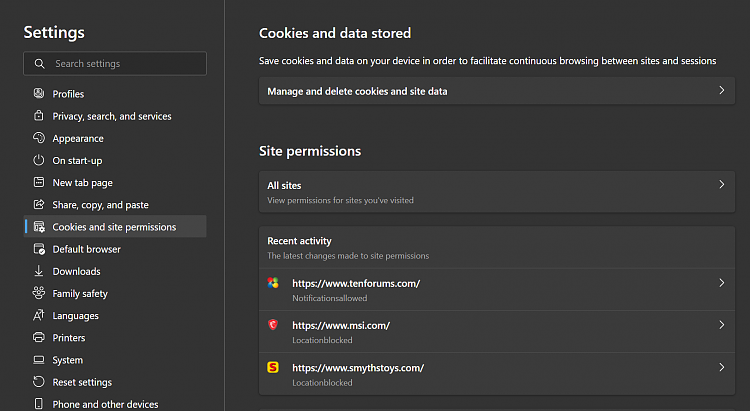Click View permissions for sites you've visited
Image resolution: width=750 pixels, height=411 pixels.
point(340,200)
